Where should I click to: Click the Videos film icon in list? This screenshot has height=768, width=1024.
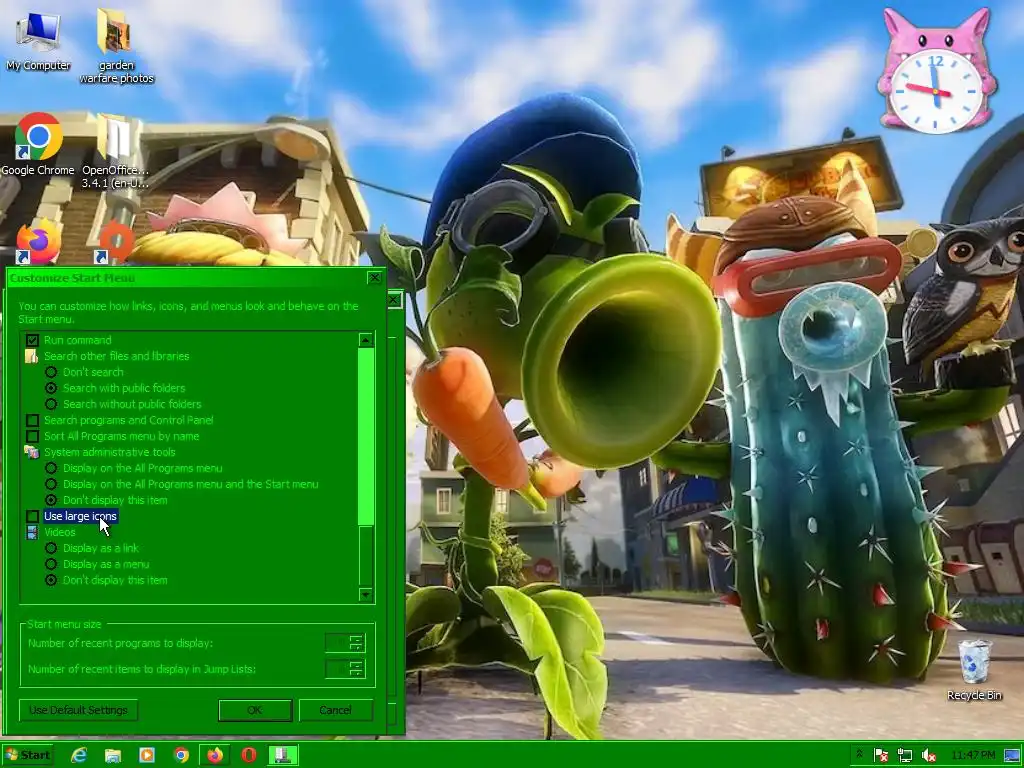(x=31, y=532)
